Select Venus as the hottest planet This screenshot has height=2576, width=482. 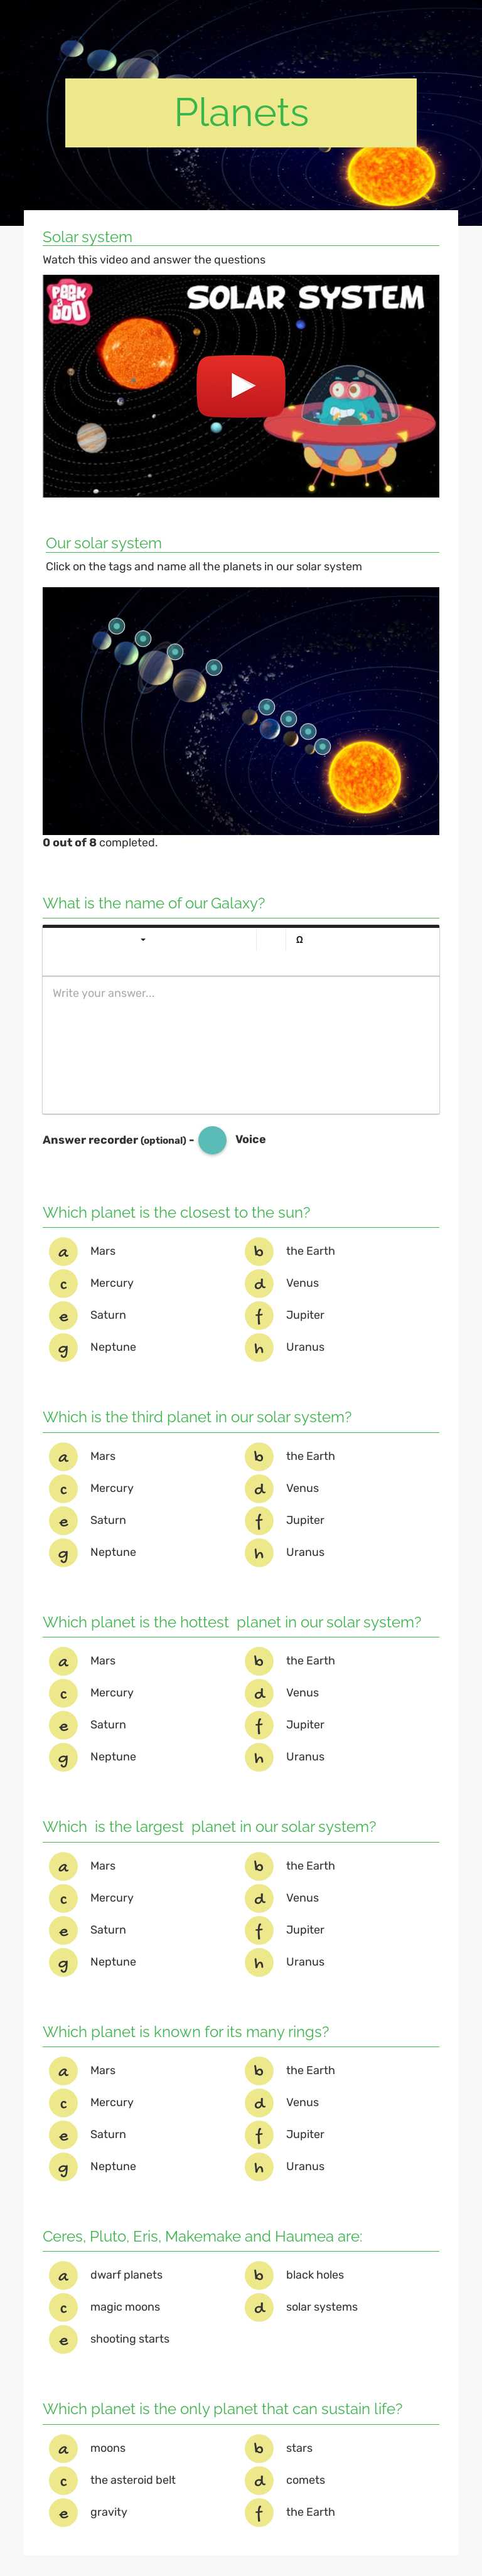pyautogui.click(x=259, y=1692)
